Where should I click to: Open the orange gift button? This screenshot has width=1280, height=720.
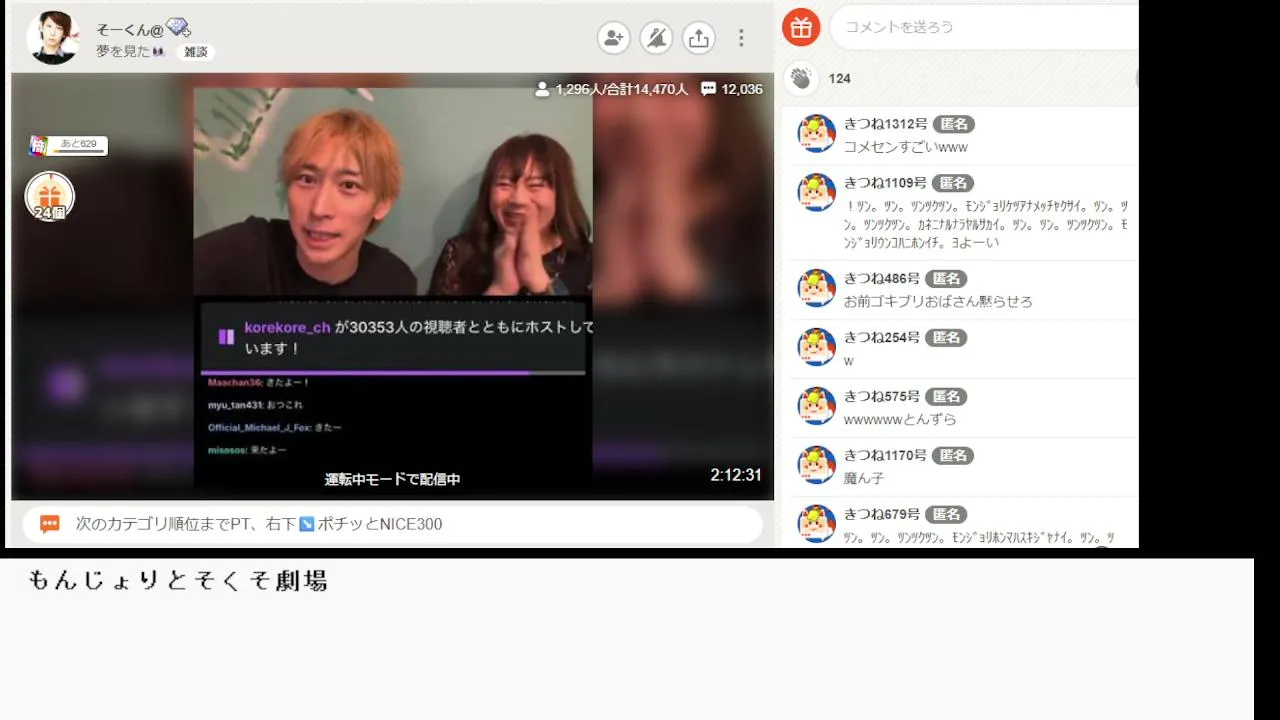point(801,27)
